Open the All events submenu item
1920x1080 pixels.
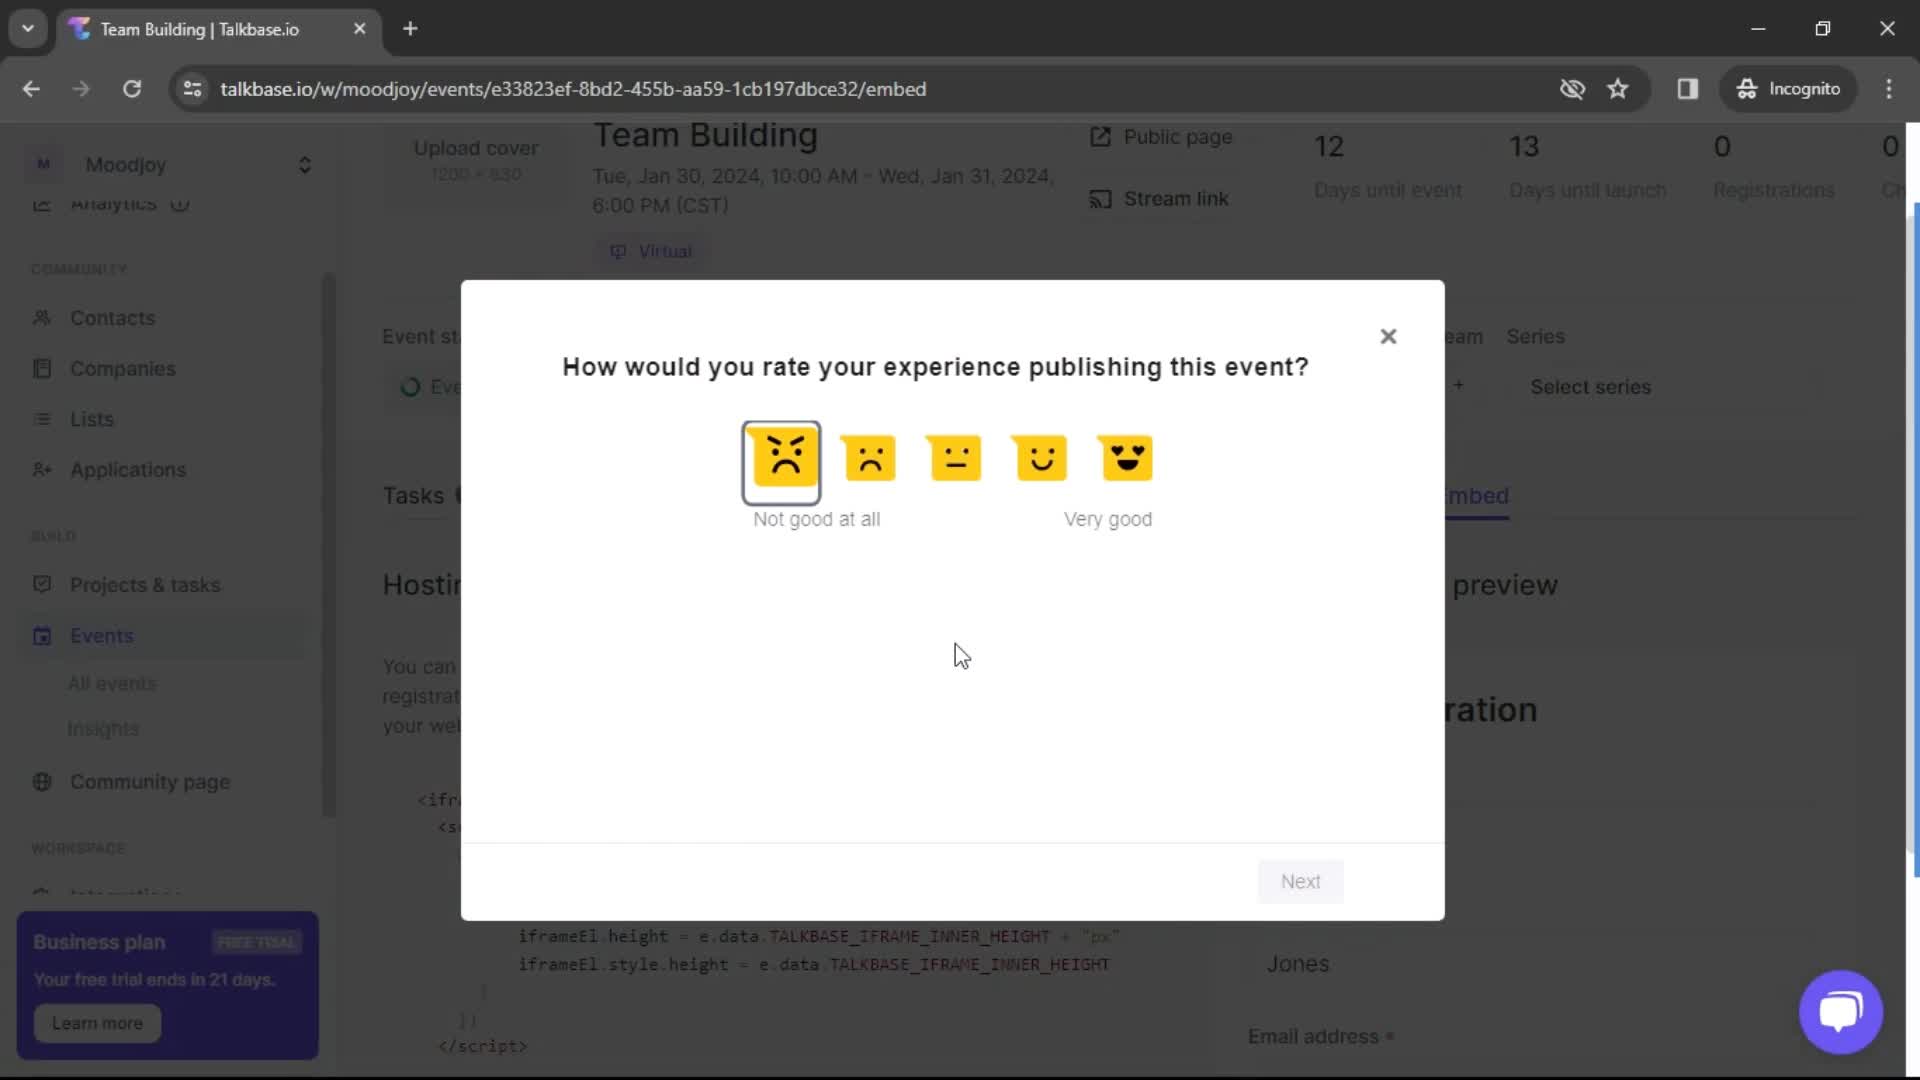click(111, 683)
